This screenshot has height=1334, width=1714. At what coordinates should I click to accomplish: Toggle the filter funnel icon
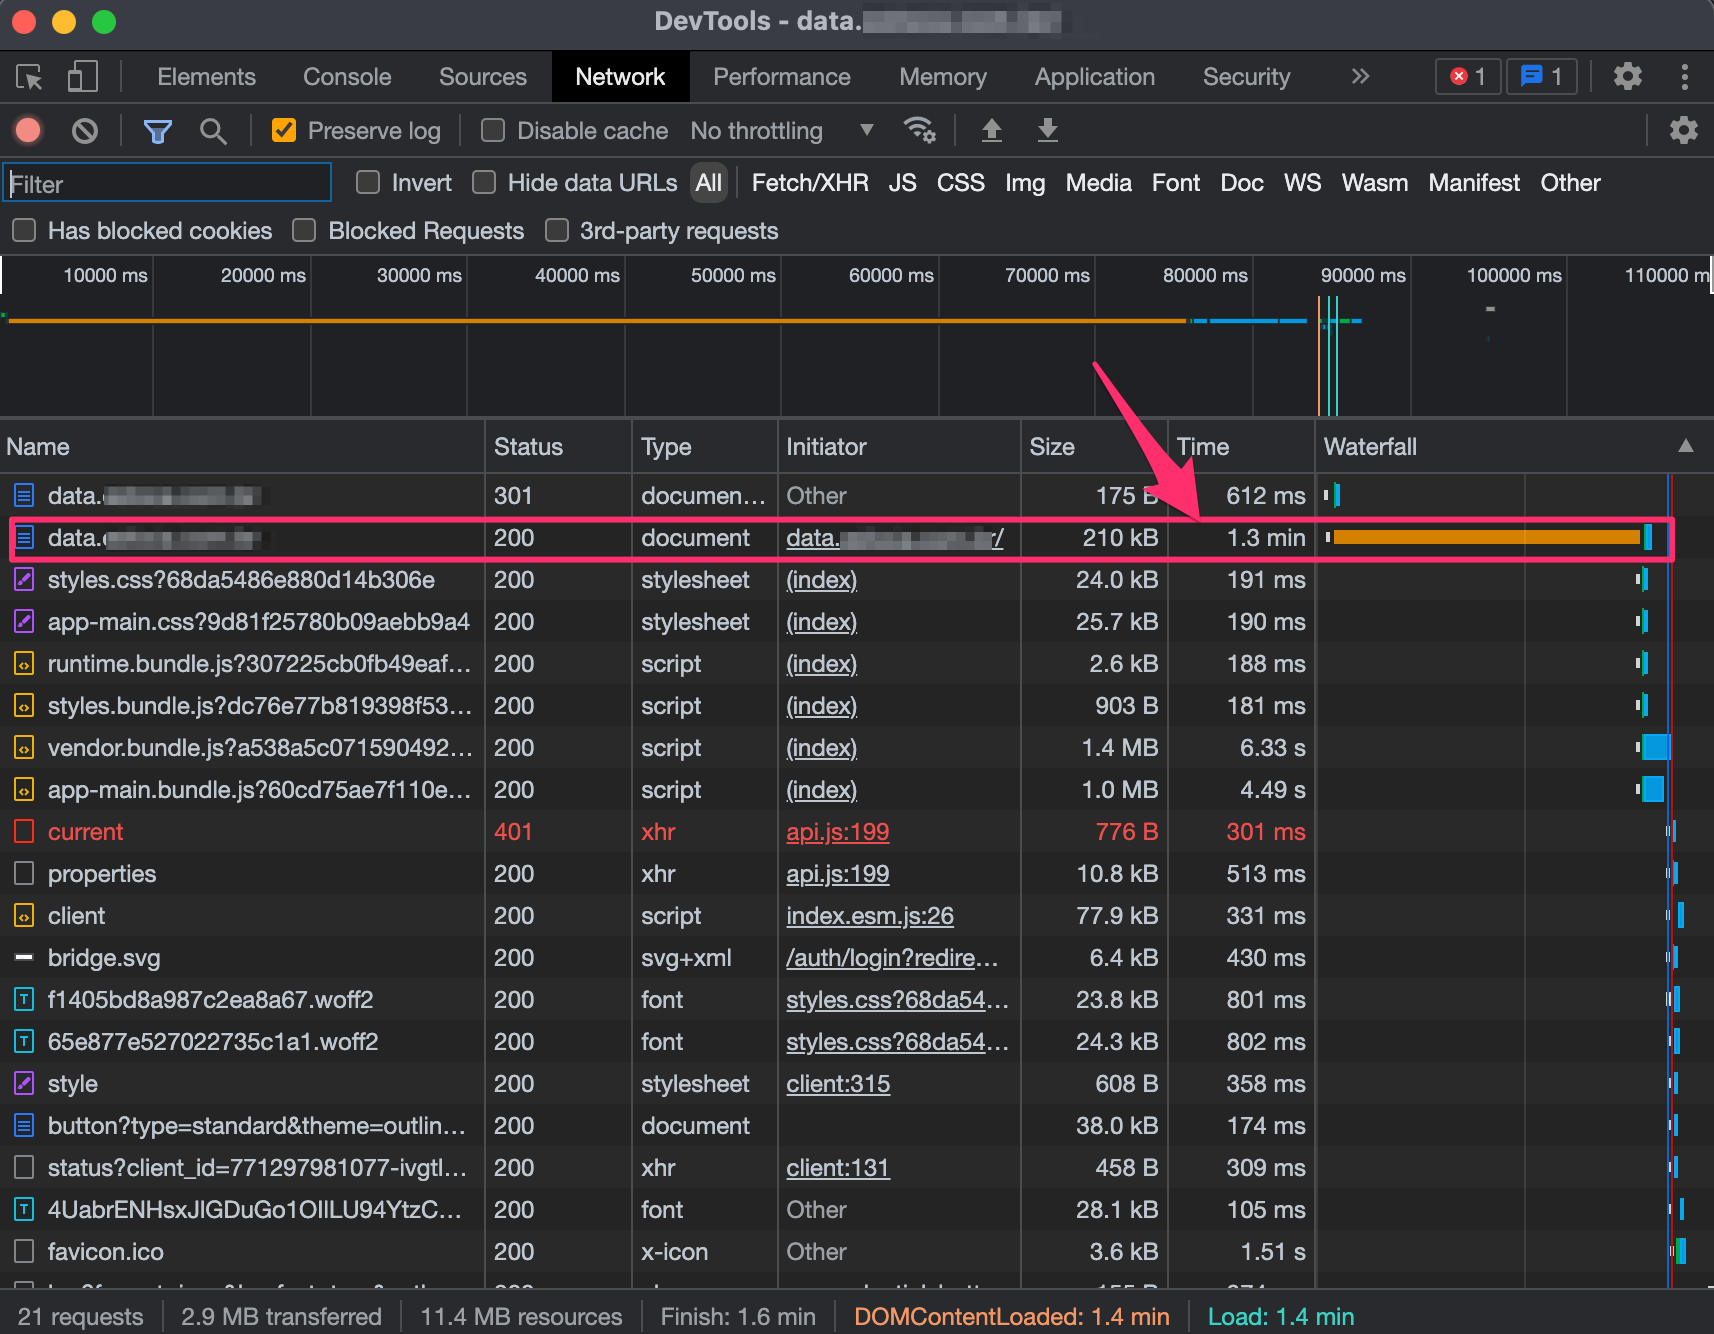click(157, 131)
